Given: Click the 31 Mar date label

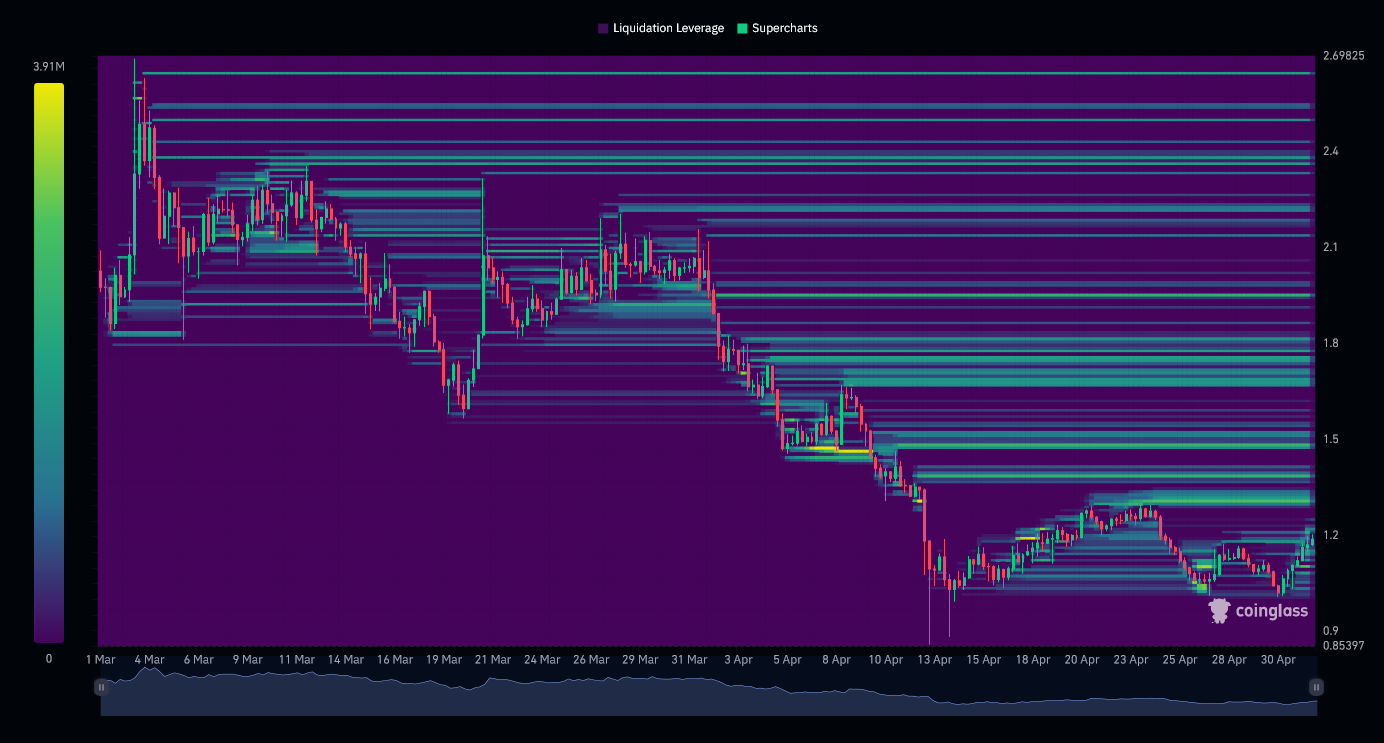Looking at the screenshot, I should (689, 660).
